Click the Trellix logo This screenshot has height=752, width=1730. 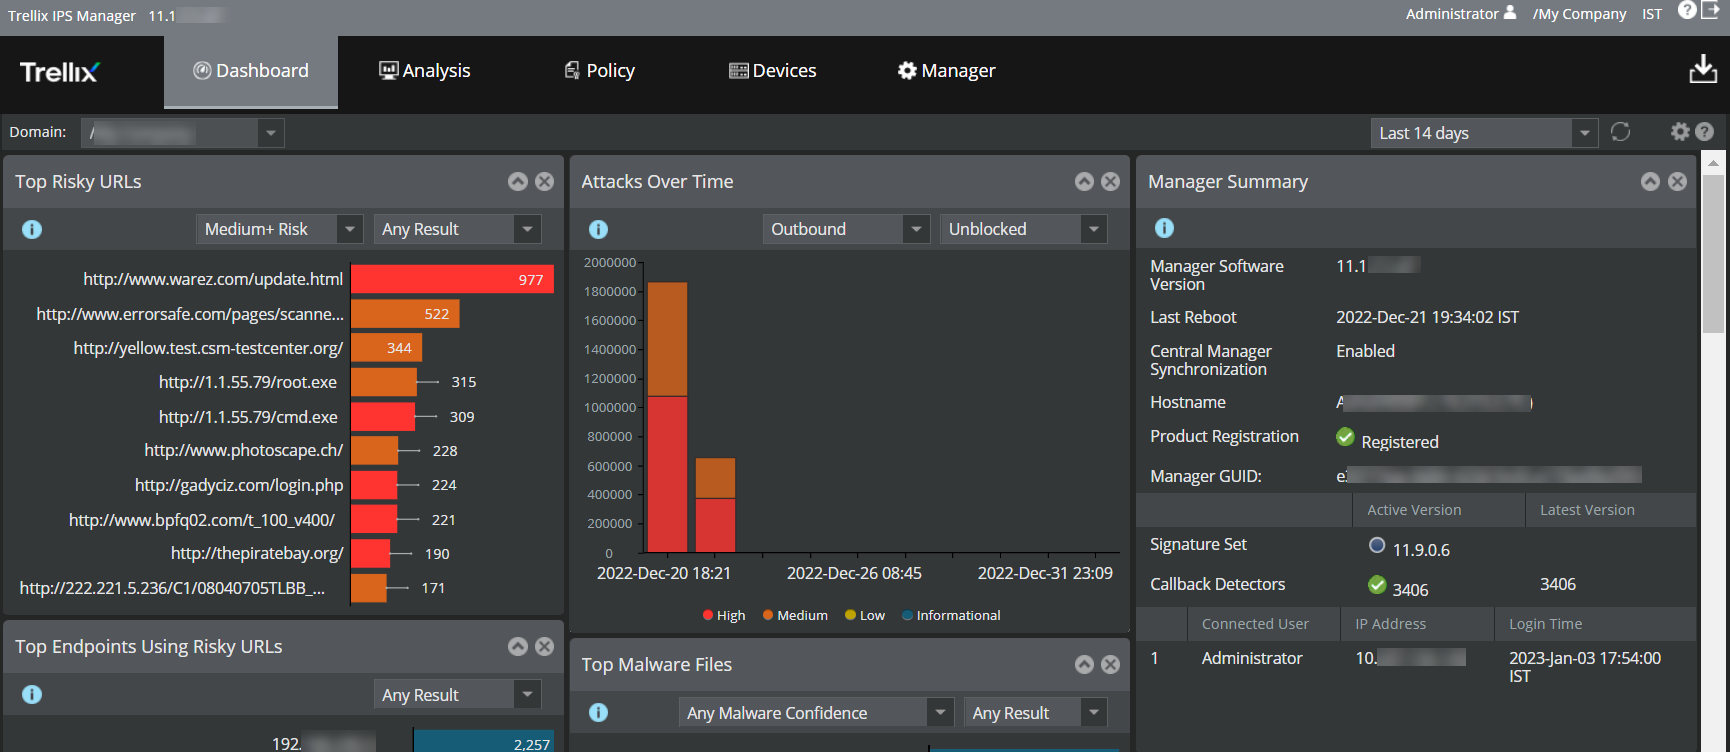click(59, 72)
